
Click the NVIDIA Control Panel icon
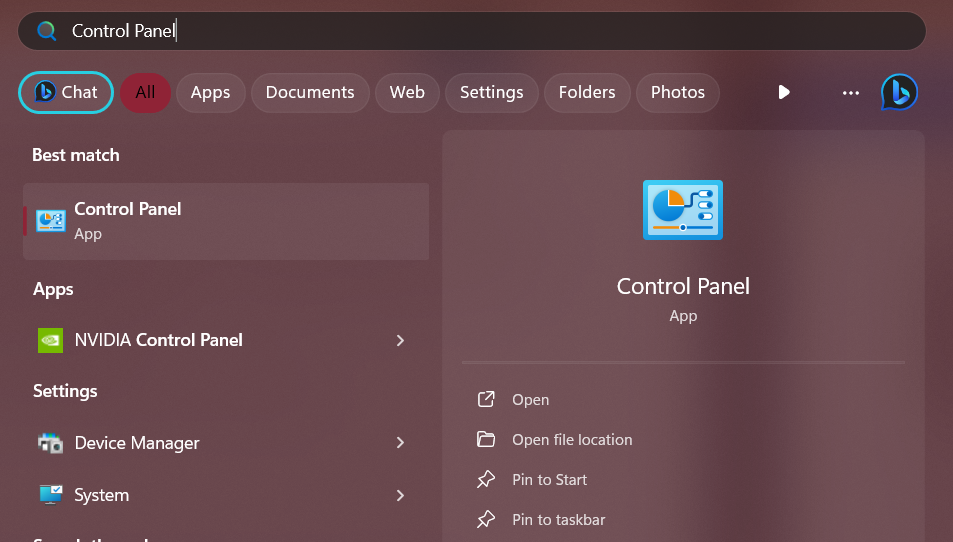coord(50,340)
